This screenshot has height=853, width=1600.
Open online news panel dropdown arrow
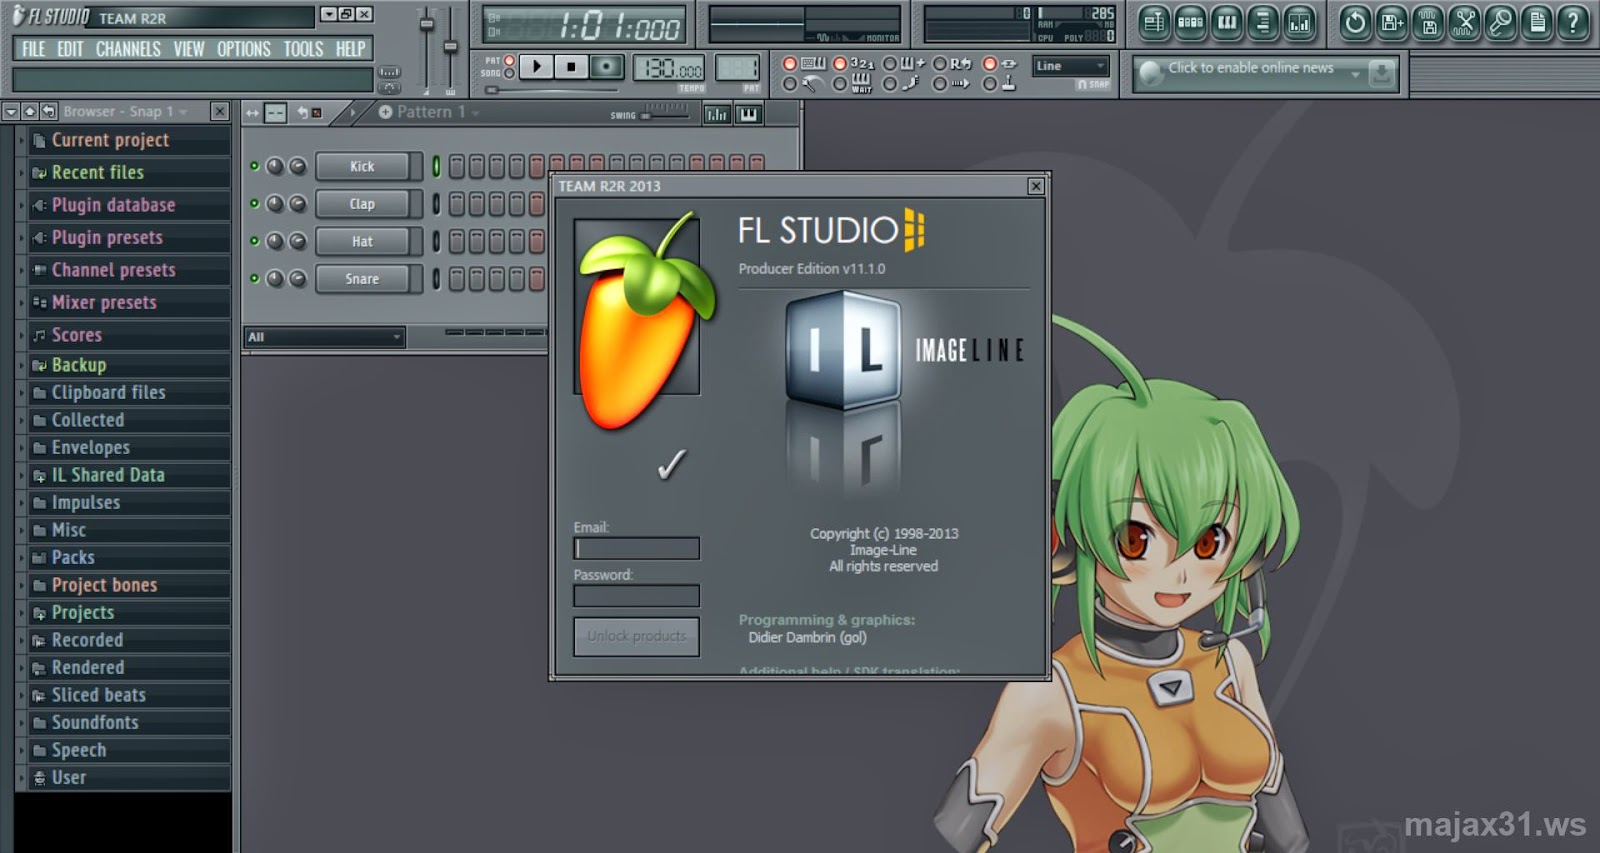(1355, 74)
